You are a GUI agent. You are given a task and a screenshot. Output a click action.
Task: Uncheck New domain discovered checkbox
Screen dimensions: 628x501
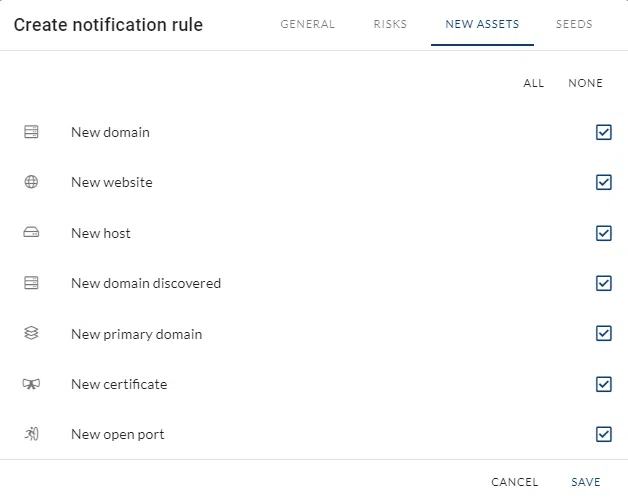pos(603,283)
